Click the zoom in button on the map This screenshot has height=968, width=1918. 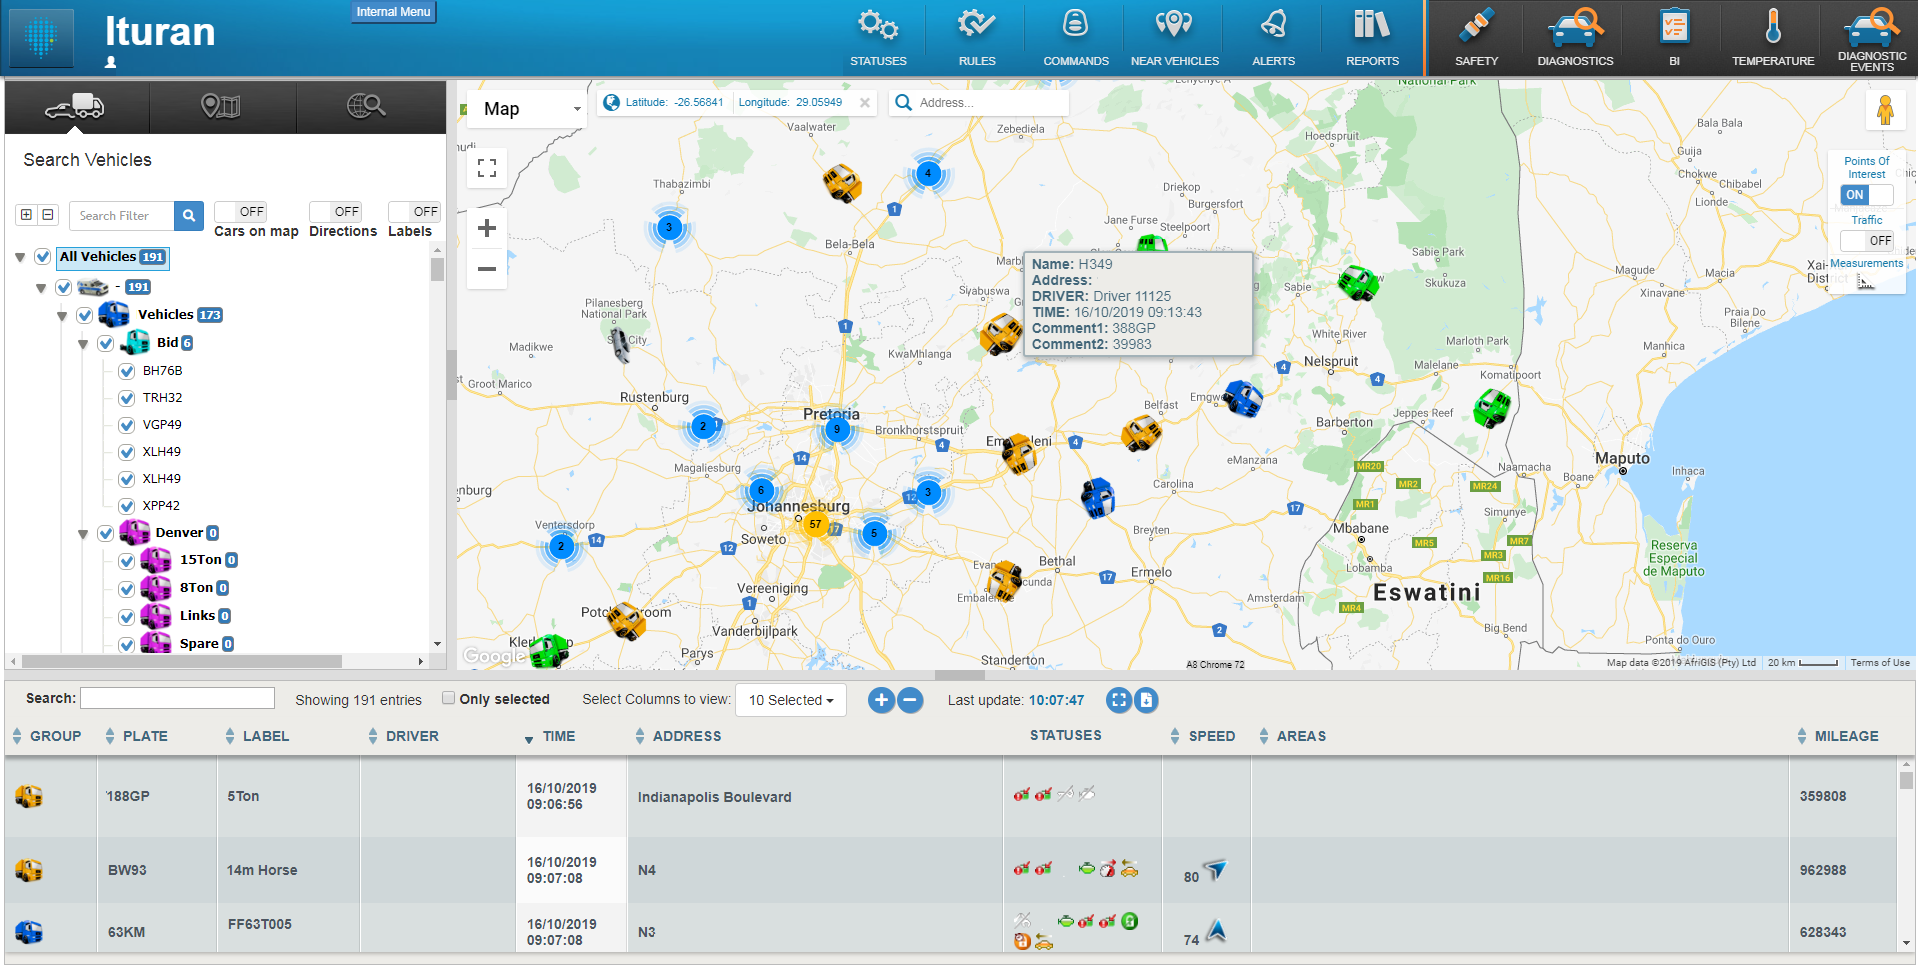click(x=486, y=228)
